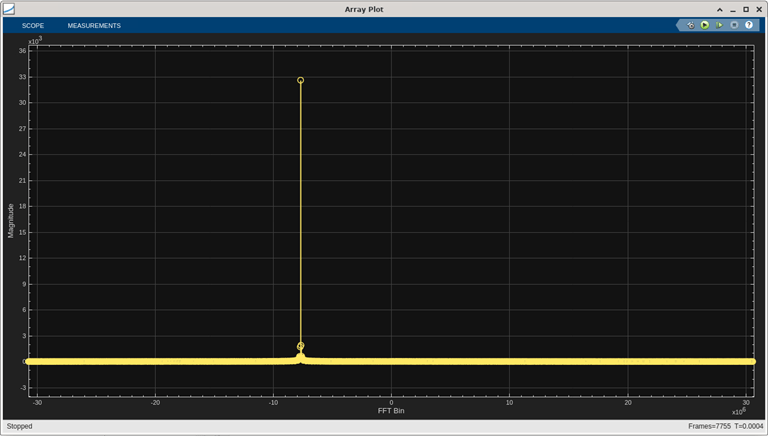Collapse the quick access toolbar's left edge

679,25
